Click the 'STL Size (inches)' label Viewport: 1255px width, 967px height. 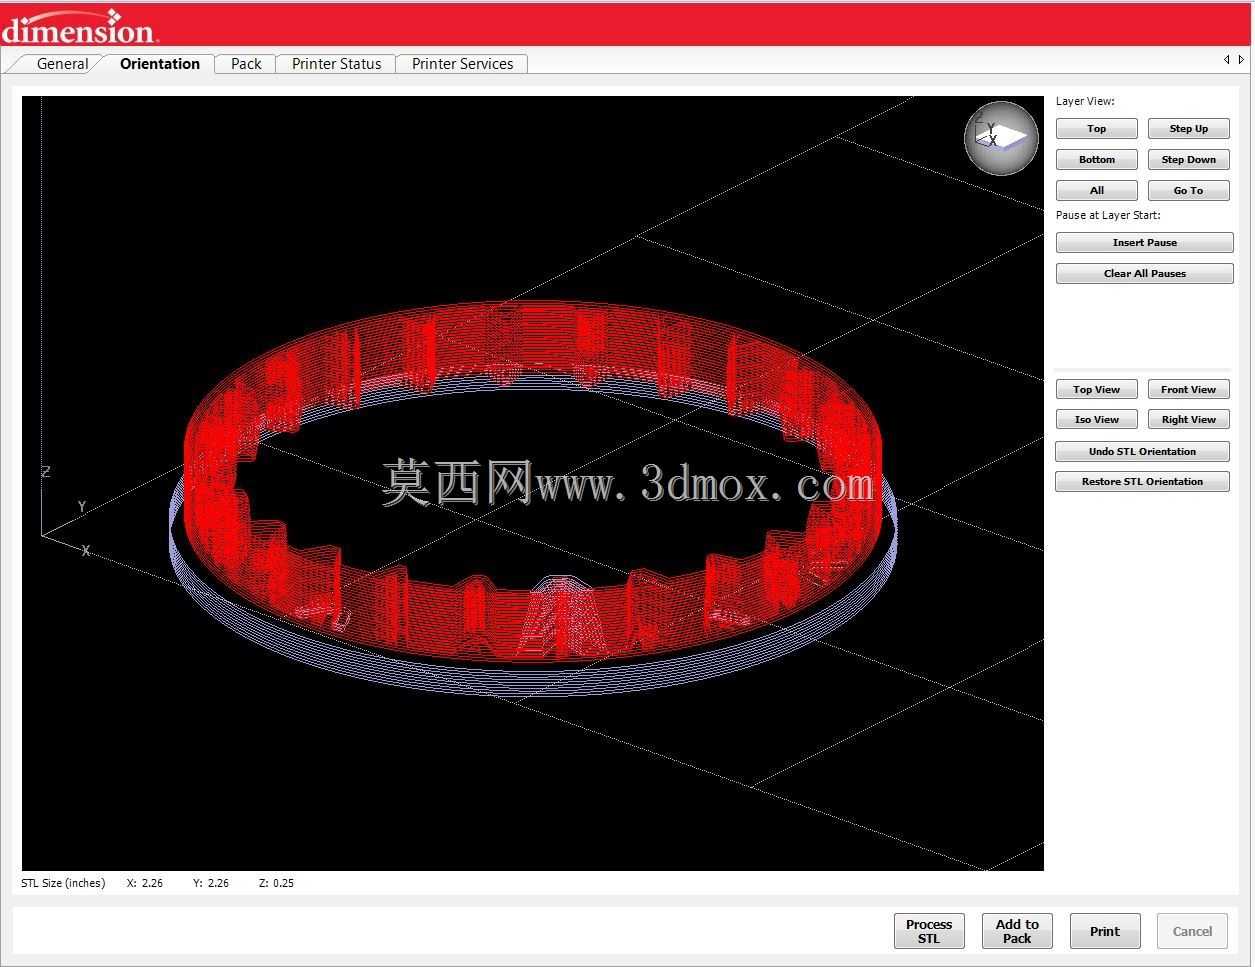[x=63, y=883]
